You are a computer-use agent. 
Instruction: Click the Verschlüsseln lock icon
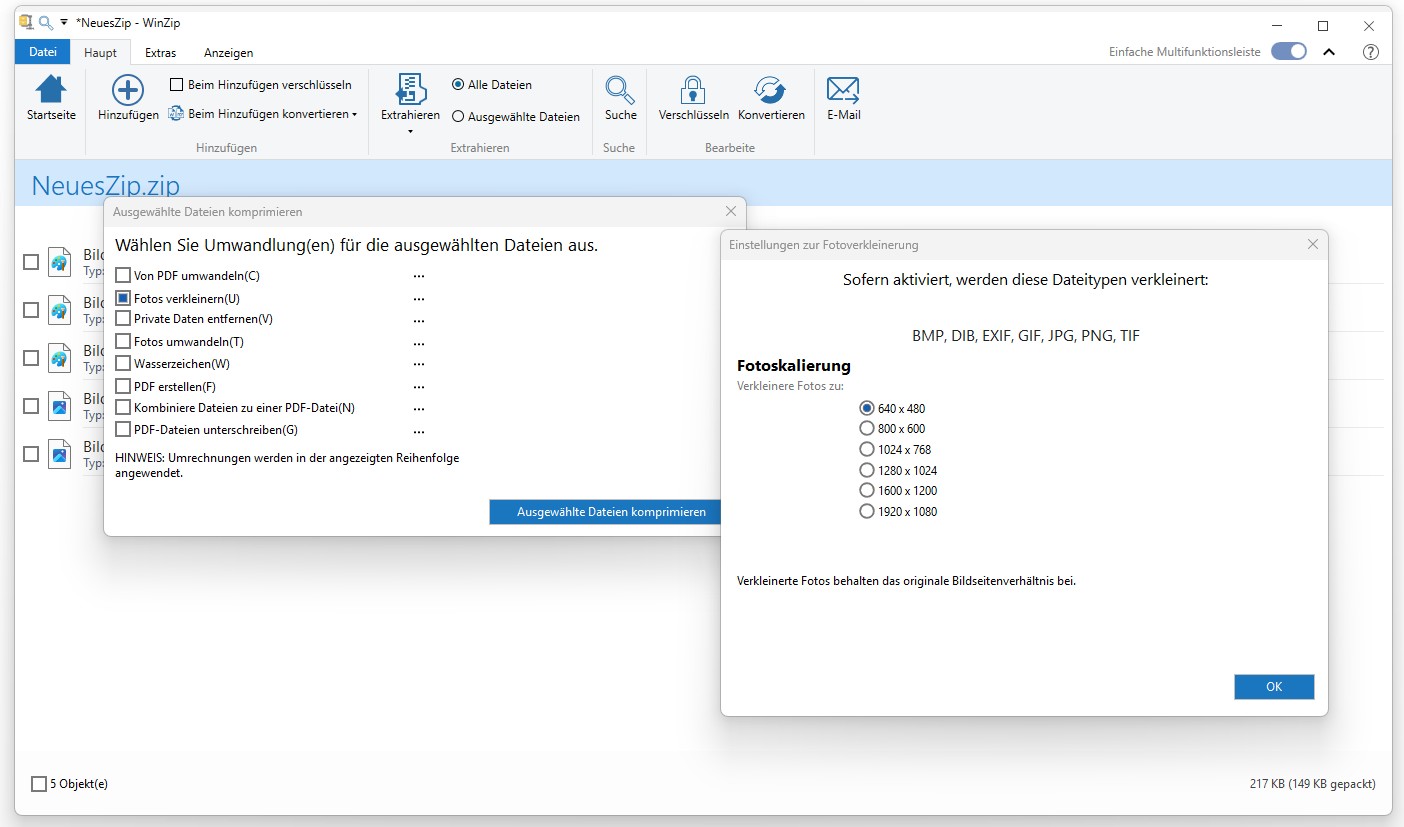693,90
